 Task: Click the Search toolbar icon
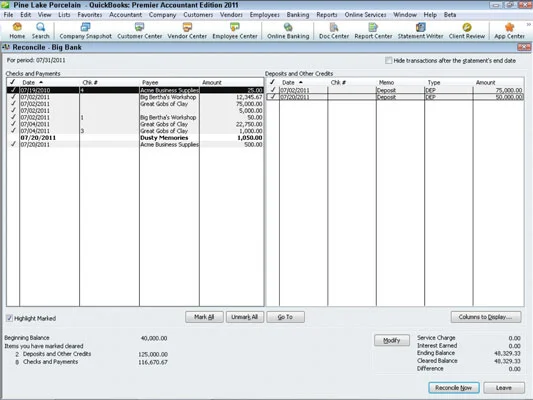point(40,31)
